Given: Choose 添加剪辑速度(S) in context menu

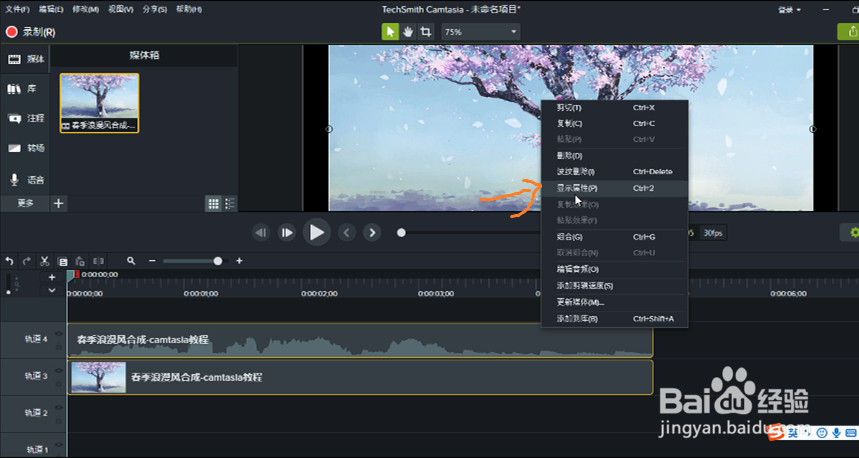Looking at the screenshot, I should [x=614, y=286].
